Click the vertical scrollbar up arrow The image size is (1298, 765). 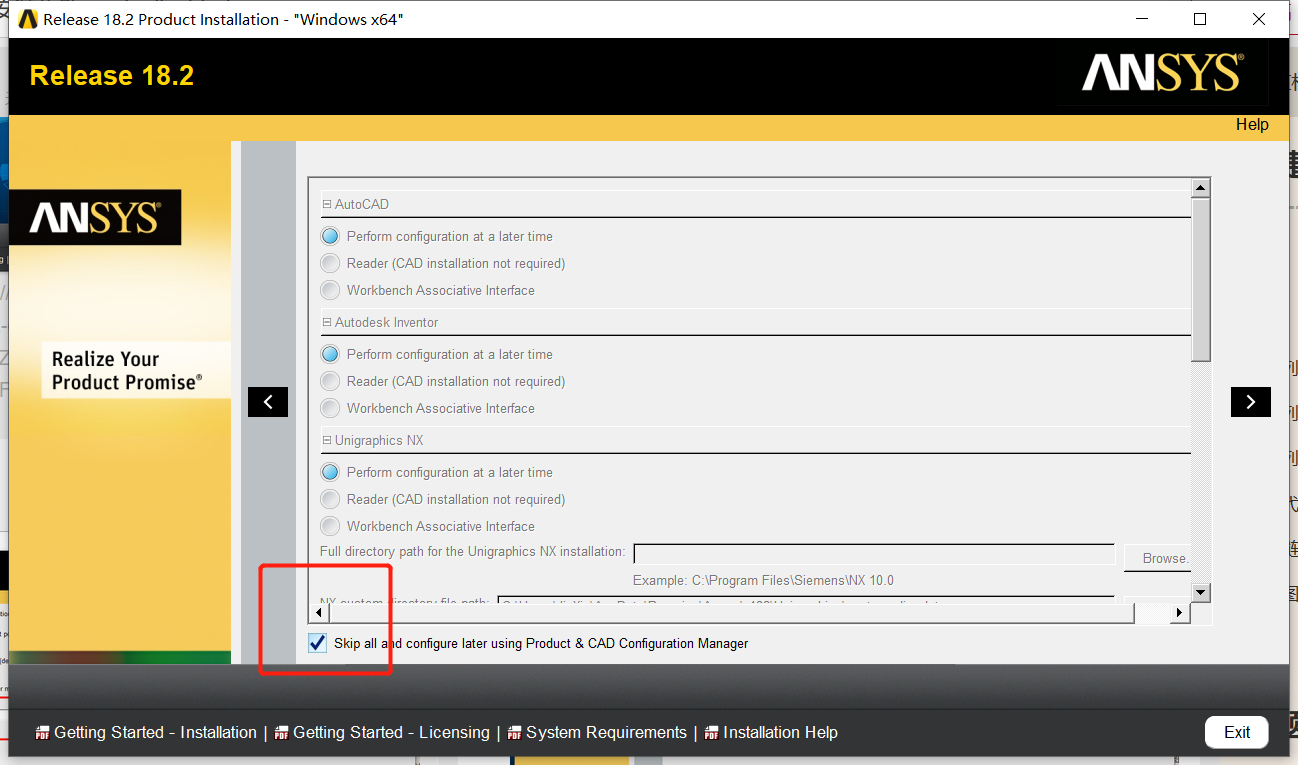point(1201,187)
